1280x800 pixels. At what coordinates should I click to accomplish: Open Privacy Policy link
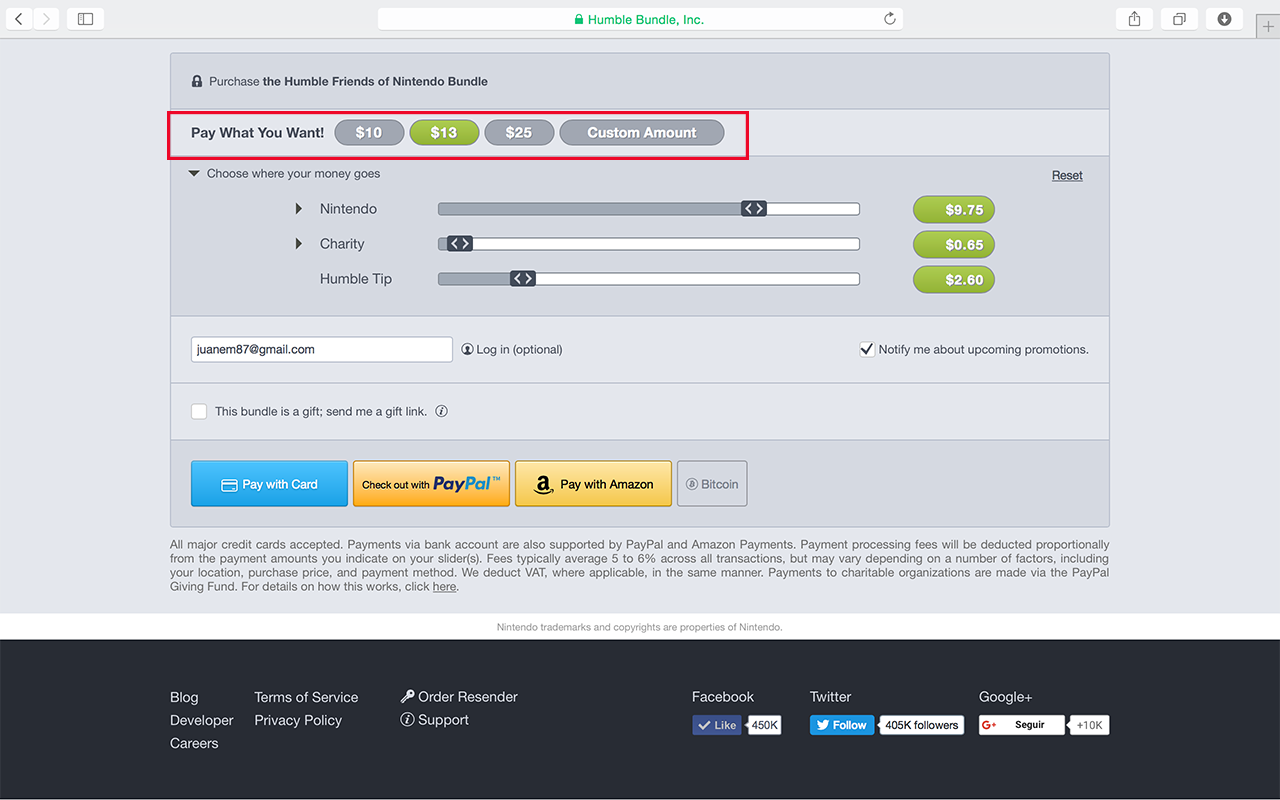pyautogui.click(x=298, y=720)
